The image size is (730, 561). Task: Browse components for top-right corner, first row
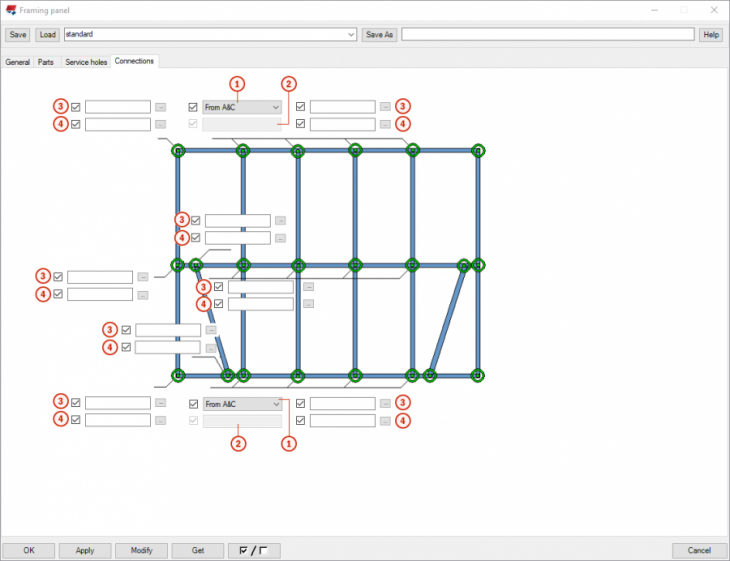[385, 107]
